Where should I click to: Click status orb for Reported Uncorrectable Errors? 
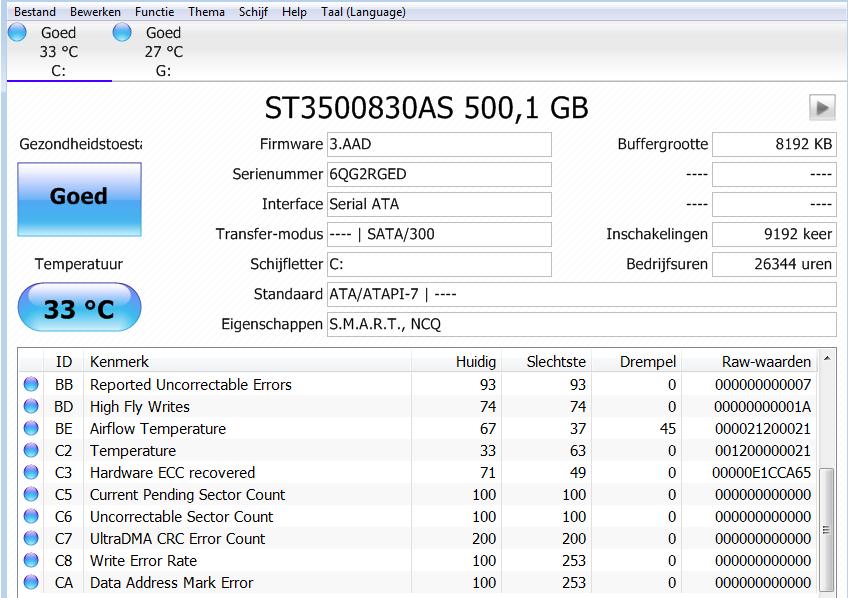[x=31, y=385]
